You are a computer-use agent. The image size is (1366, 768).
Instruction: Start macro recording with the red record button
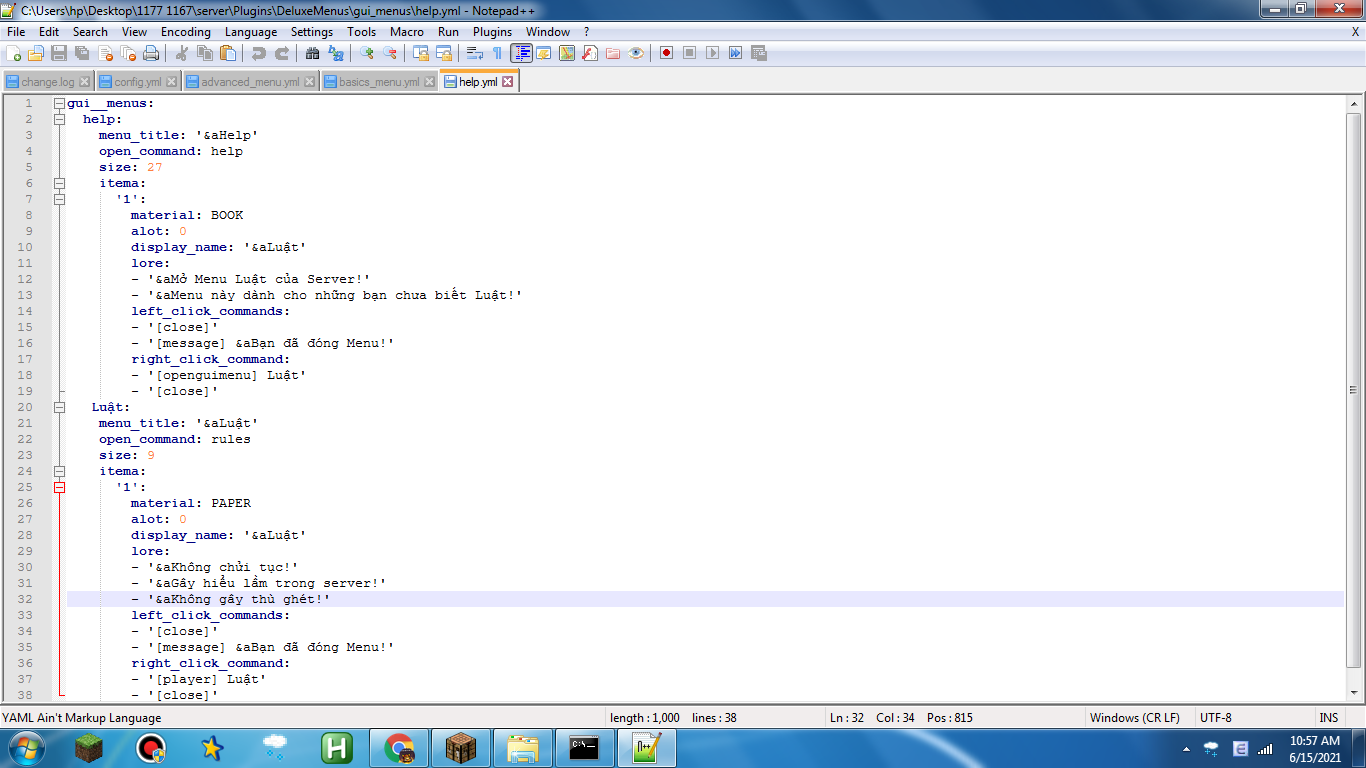point(666,53)
